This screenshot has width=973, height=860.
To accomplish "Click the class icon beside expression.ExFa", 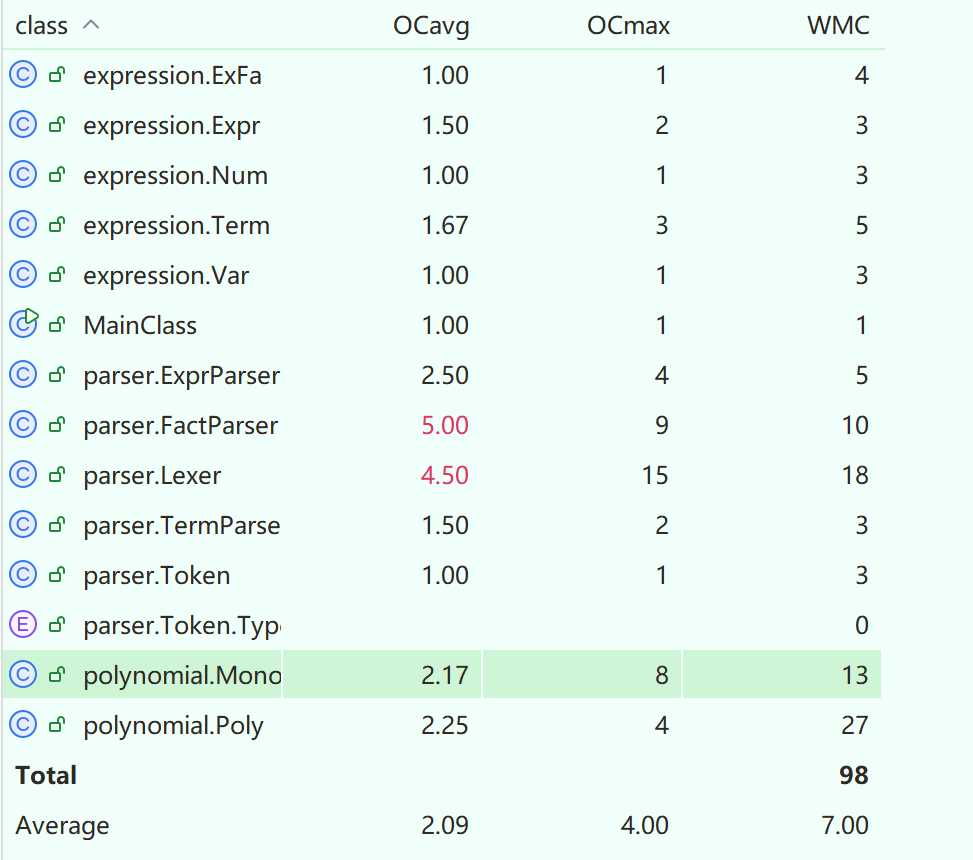I will pos(23,75).
